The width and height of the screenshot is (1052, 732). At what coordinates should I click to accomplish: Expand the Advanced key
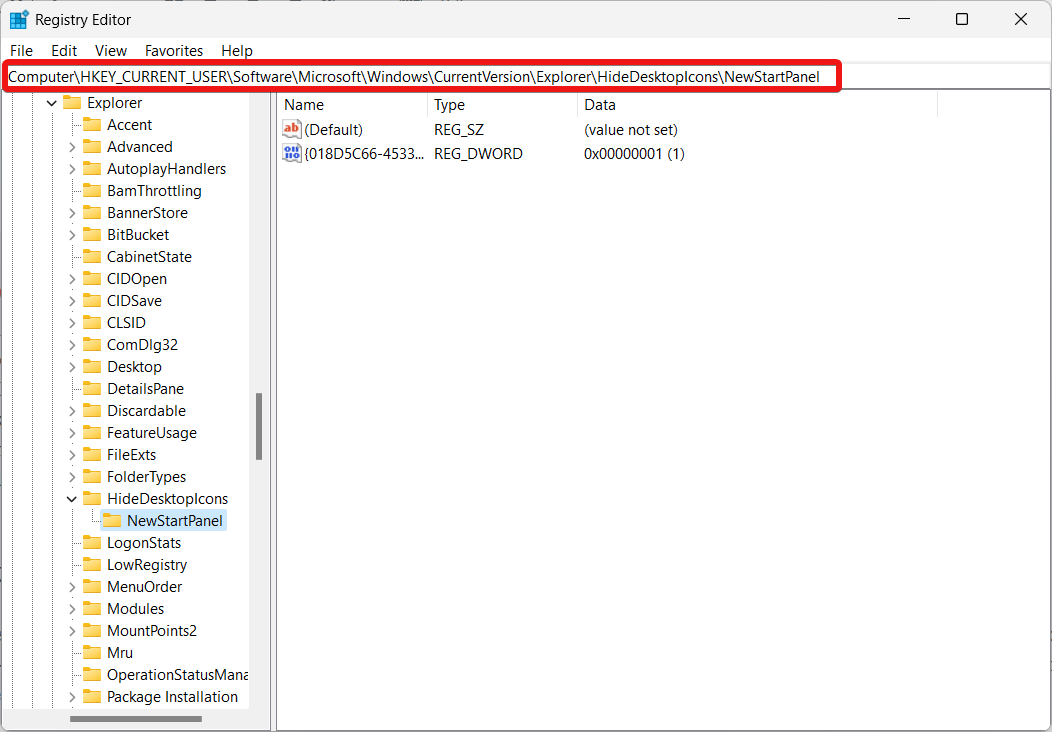[72, 147]
